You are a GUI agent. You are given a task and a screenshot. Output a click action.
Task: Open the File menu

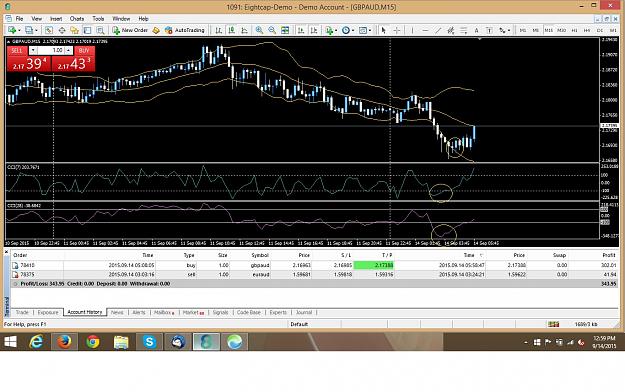tap(19, 19)
